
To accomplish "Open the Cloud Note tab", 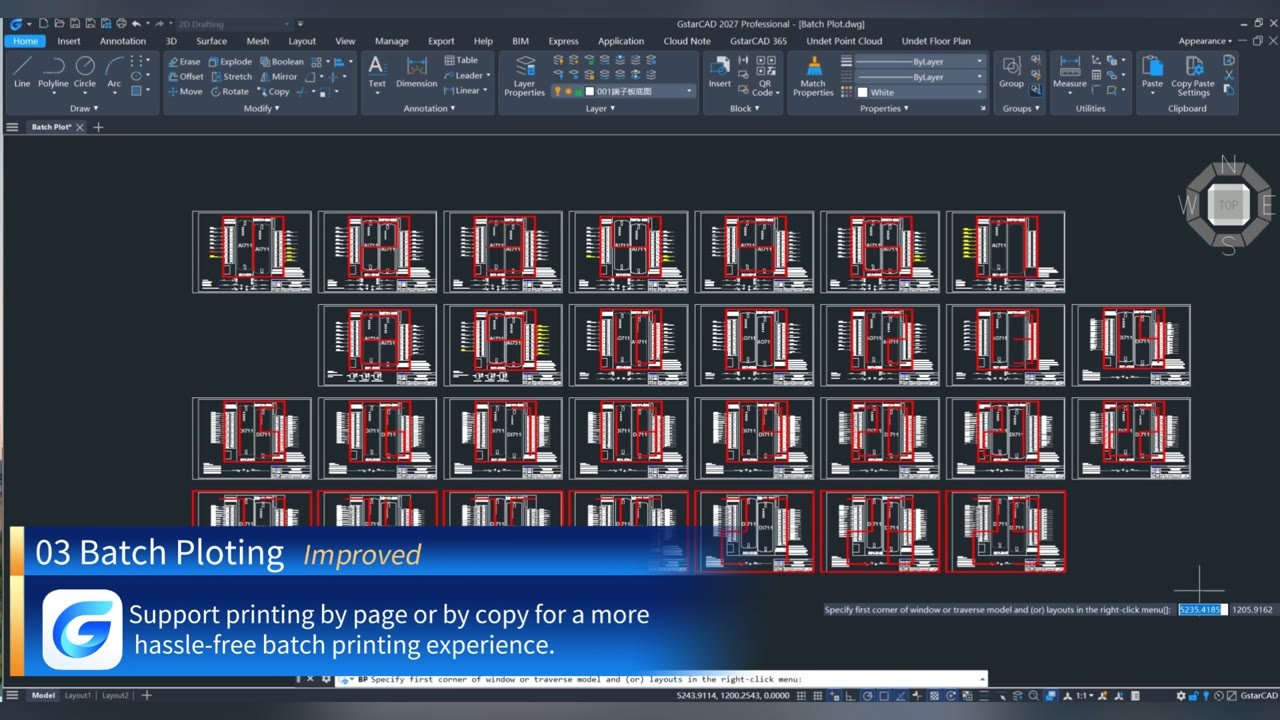I will pos(687,41).
